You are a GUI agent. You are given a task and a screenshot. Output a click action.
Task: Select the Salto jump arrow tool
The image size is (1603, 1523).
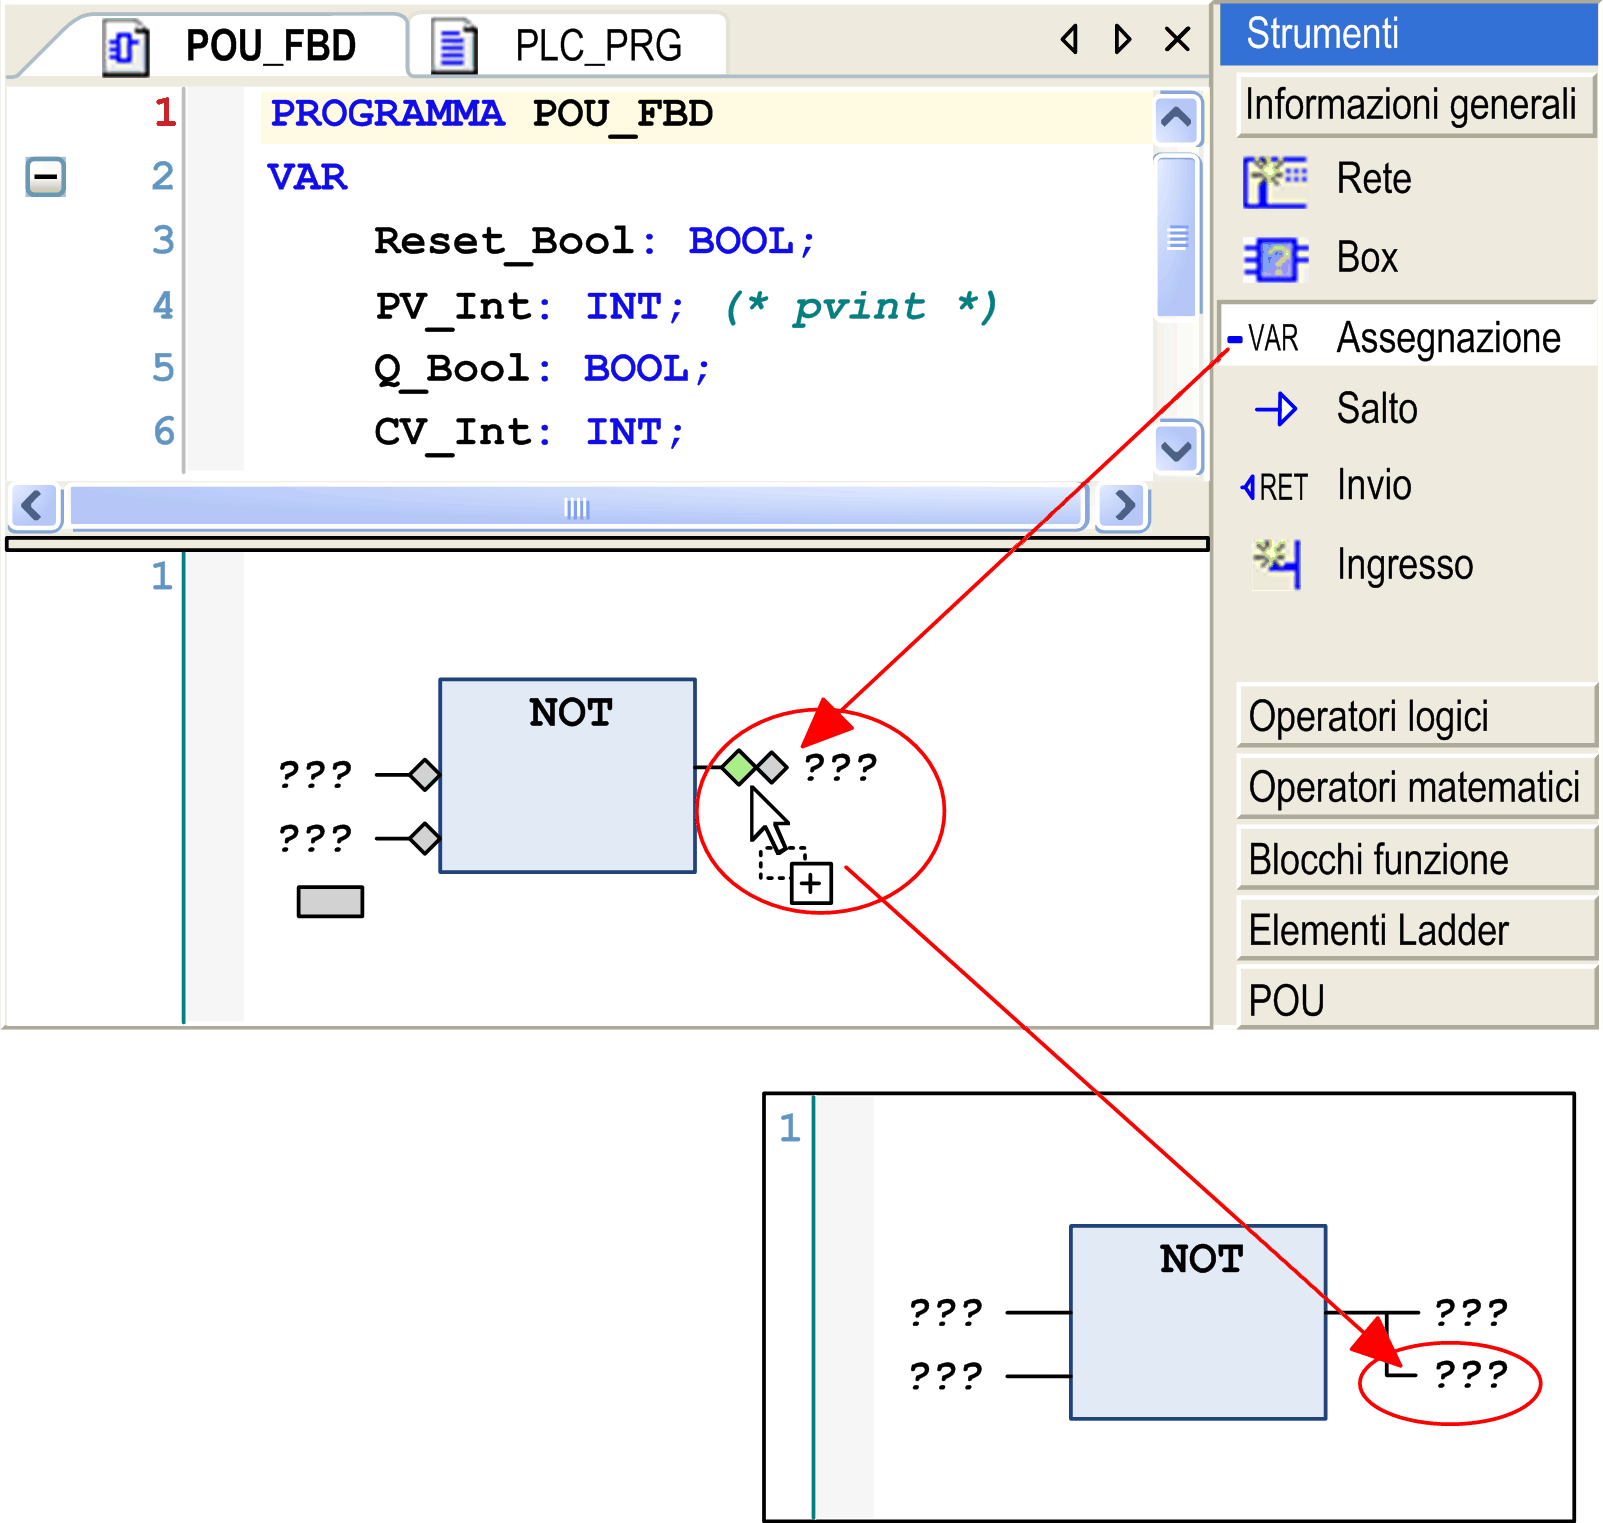point(1275,409)
